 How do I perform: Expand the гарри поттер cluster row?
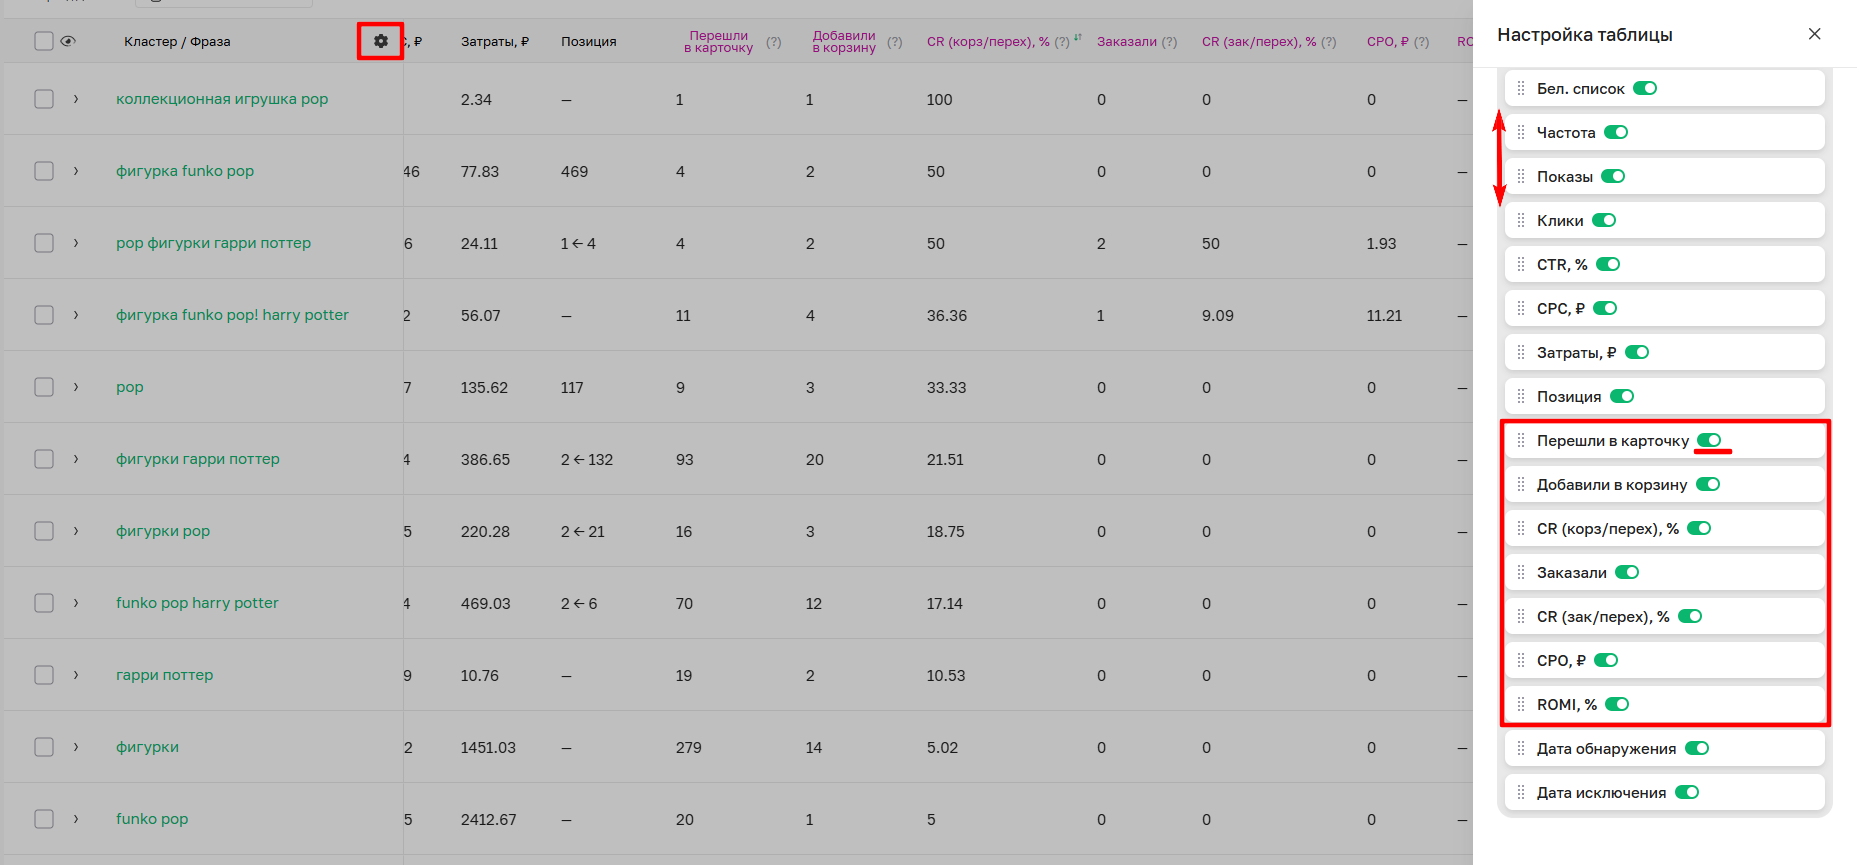tap(76, 675)
